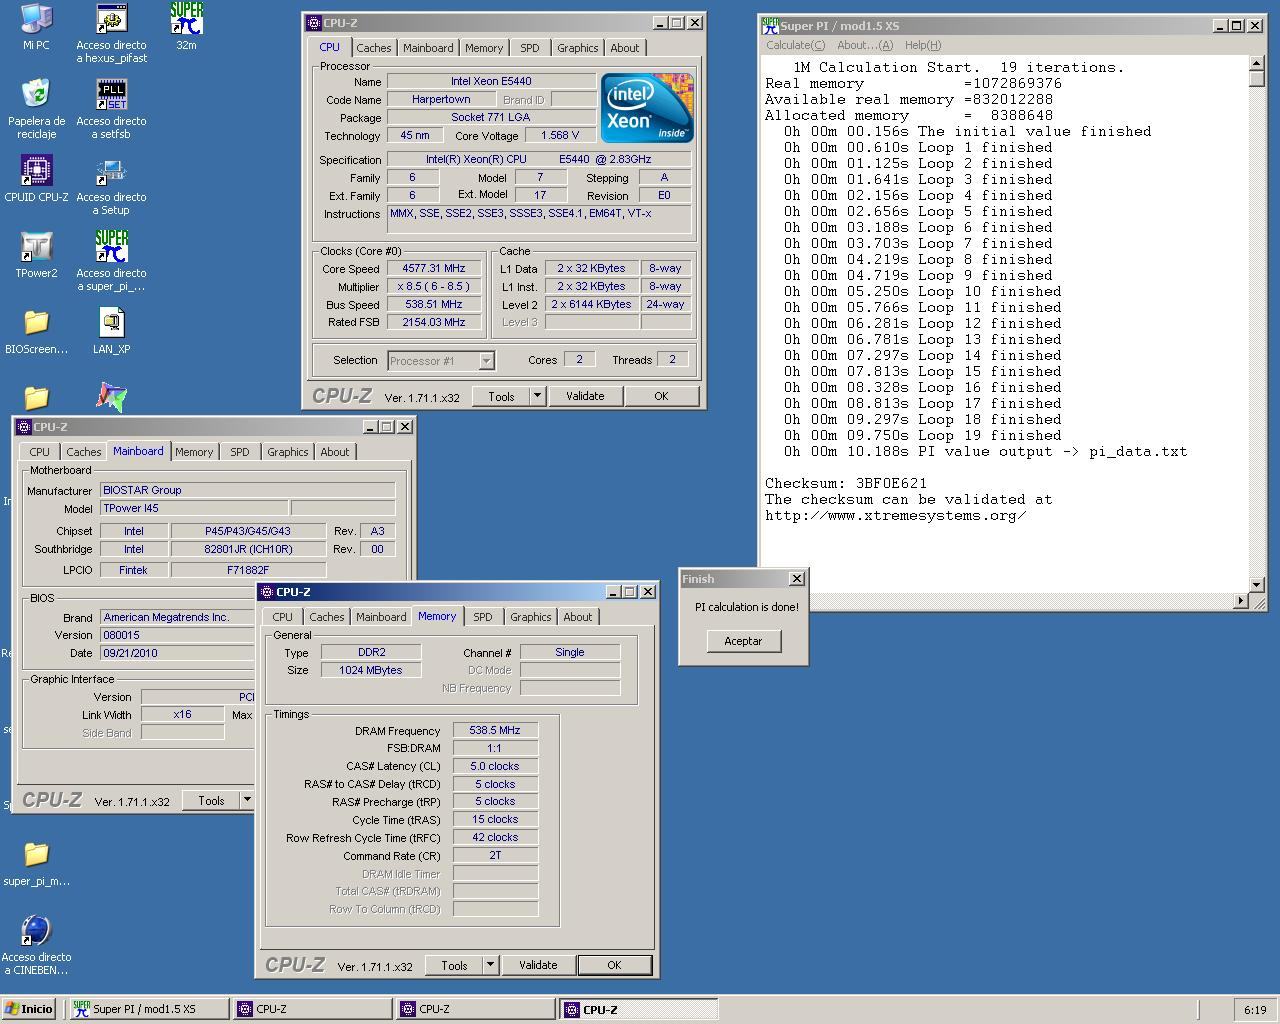Switch to the SPD tab in Memory window
1280x1024 pixels.
(x=482, y=617)
